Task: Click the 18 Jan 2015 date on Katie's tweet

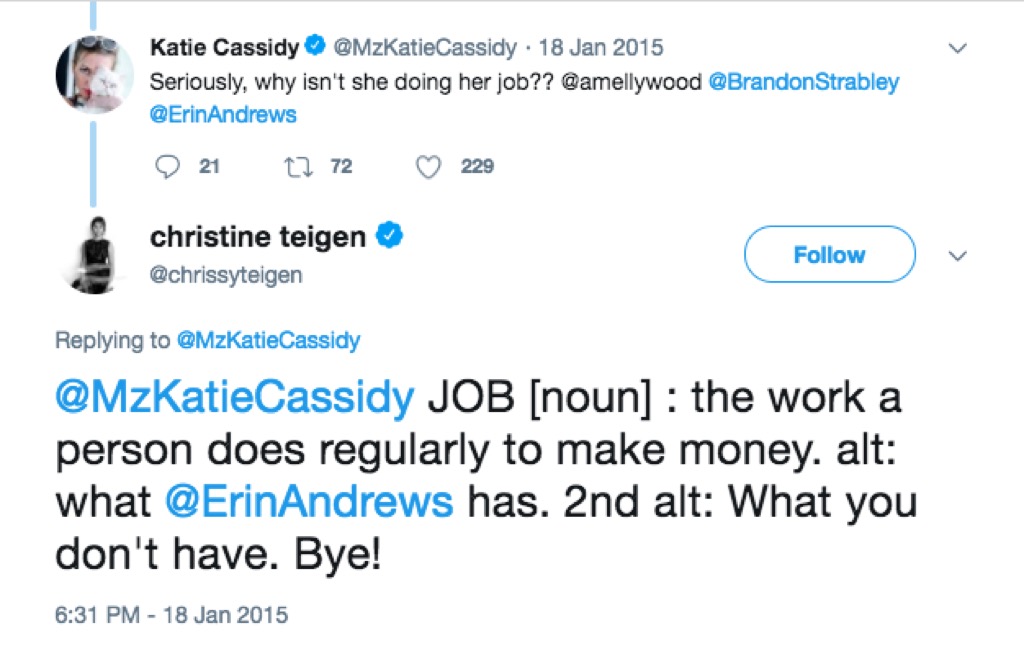Action: 600,47
